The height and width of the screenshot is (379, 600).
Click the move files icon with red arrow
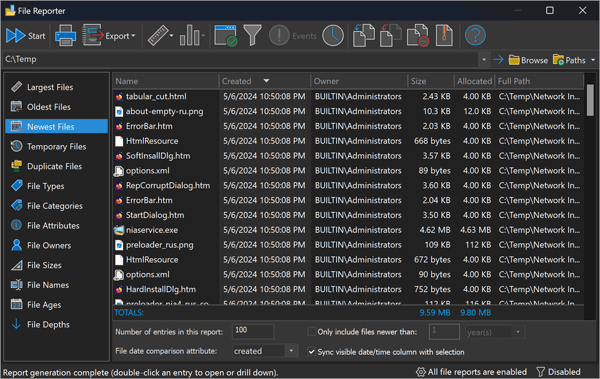click(390, 36)
